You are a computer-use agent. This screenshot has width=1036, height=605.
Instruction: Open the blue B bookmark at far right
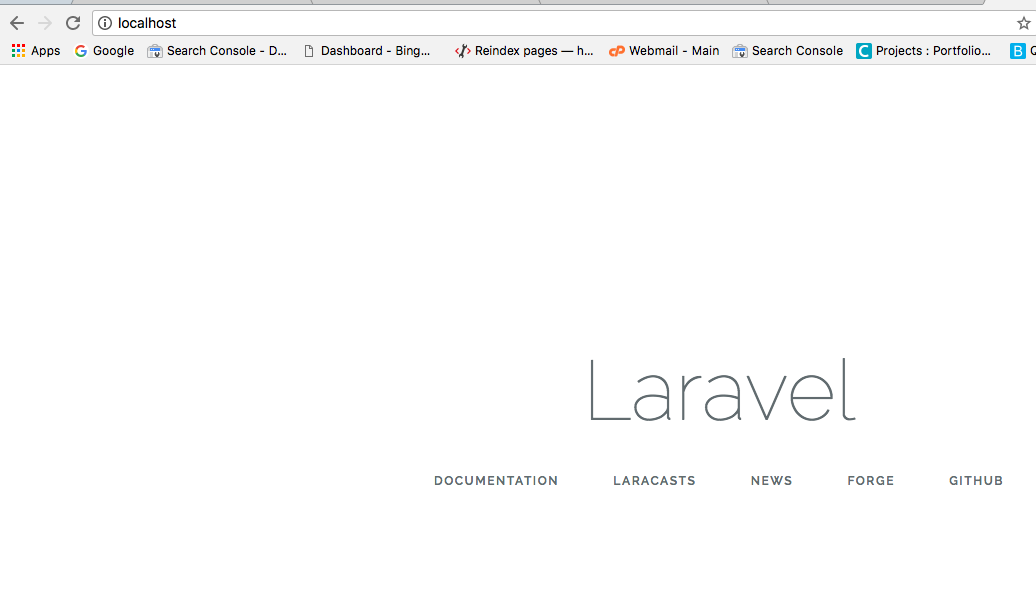1021,51
